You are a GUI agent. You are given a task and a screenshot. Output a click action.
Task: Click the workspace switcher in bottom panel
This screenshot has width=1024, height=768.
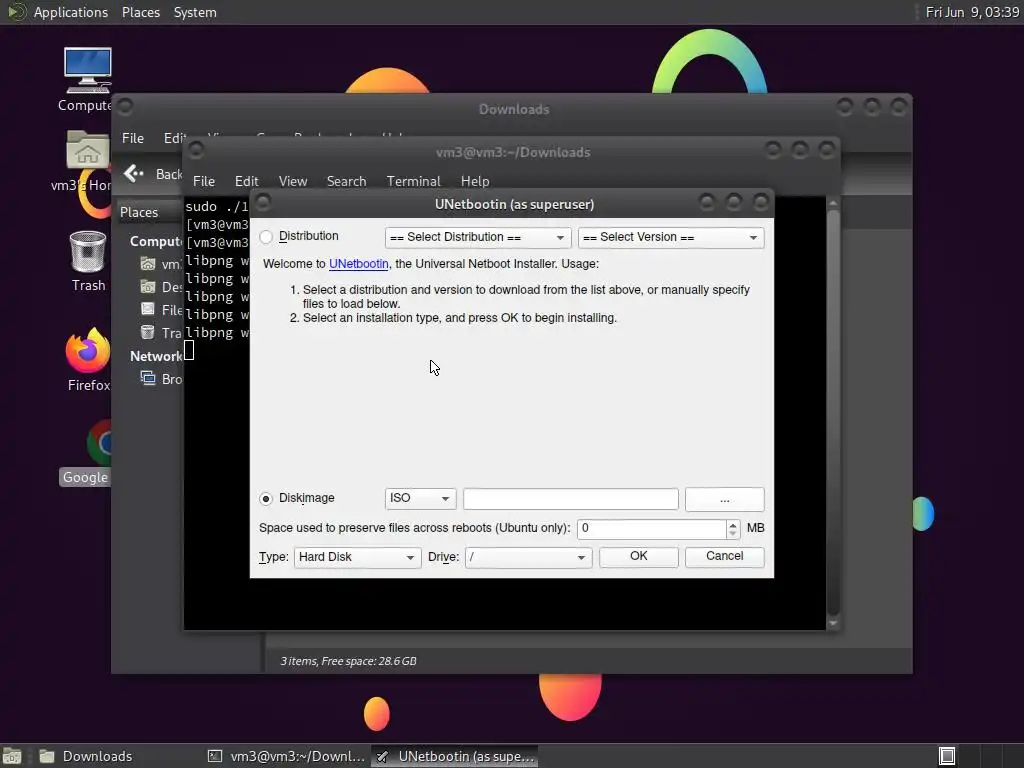tap(947, 756)
